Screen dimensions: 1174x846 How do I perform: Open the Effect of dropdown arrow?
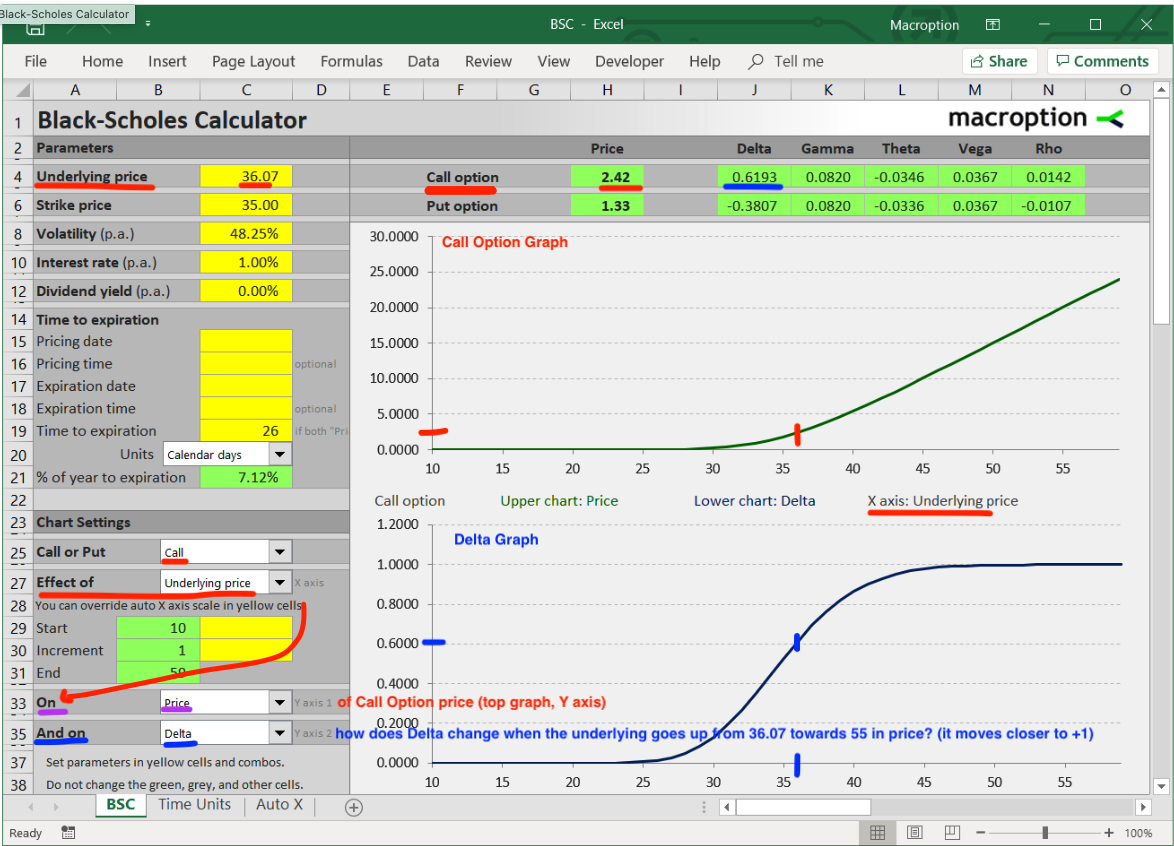[279, 582]
